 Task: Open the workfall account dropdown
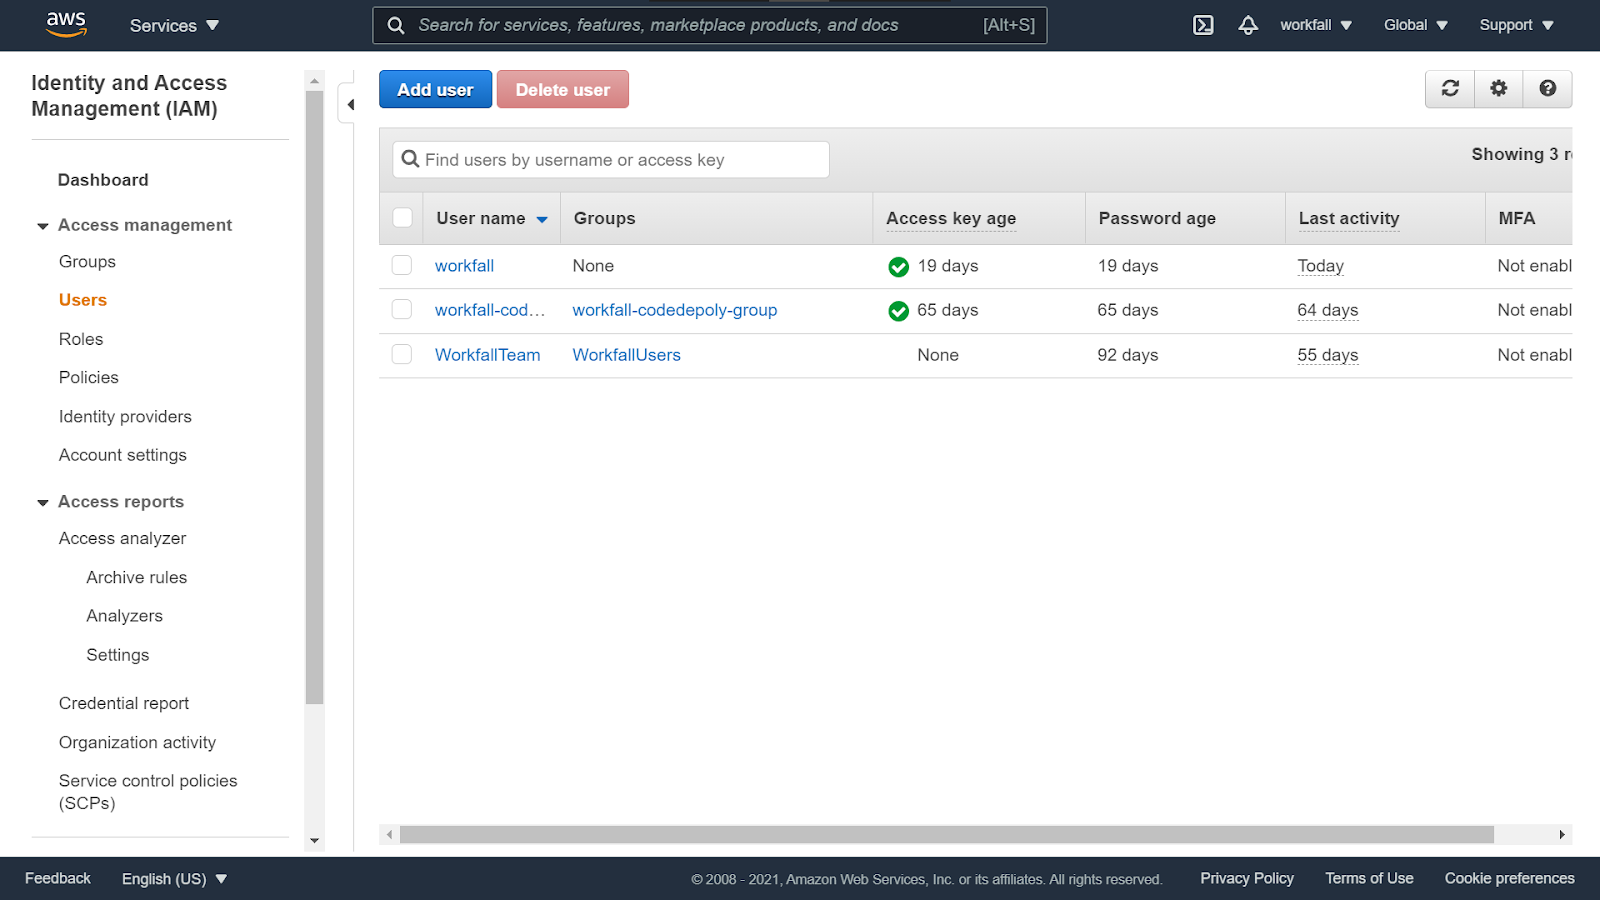click(x=1316, y=25)
